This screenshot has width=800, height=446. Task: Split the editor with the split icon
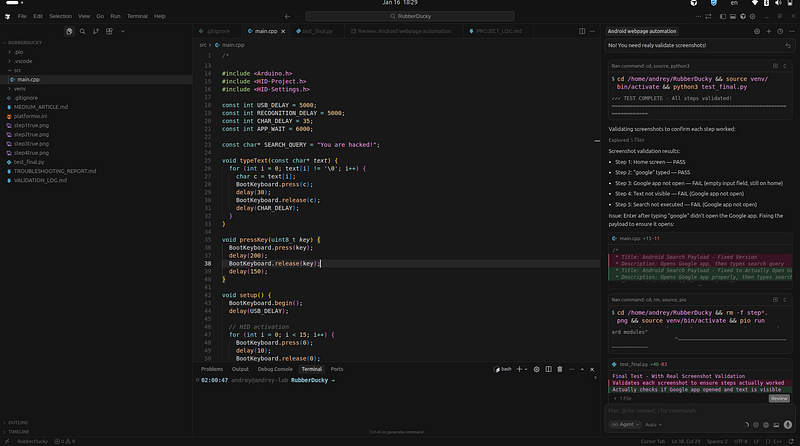(x=582, y=31)
